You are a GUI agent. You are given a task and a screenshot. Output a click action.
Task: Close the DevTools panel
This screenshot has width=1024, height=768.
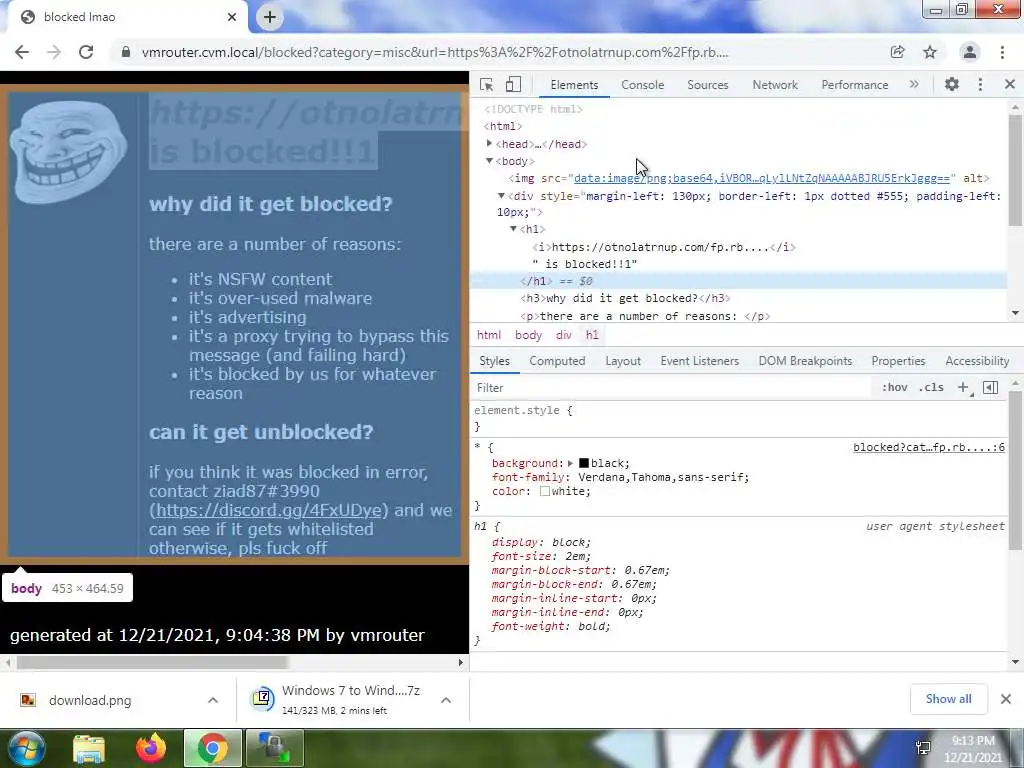(1010, 84)
